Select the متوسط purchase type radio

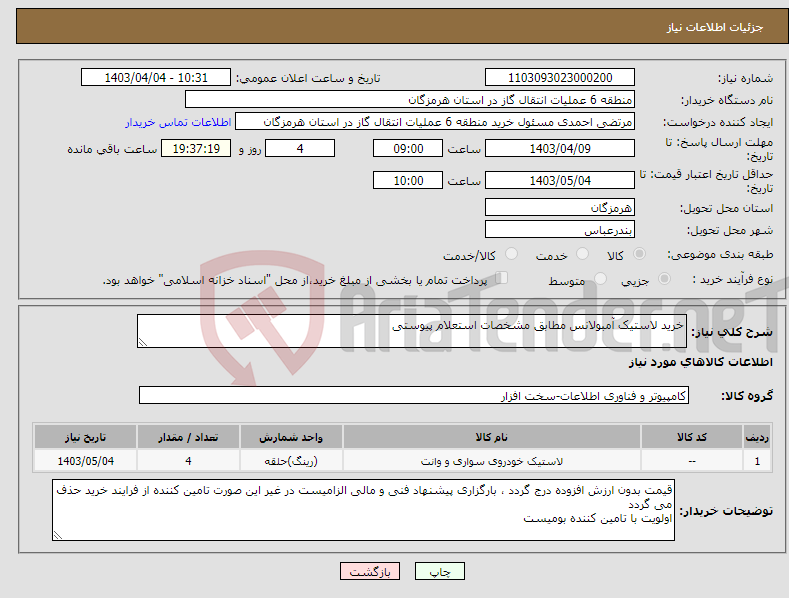(600, 278)
